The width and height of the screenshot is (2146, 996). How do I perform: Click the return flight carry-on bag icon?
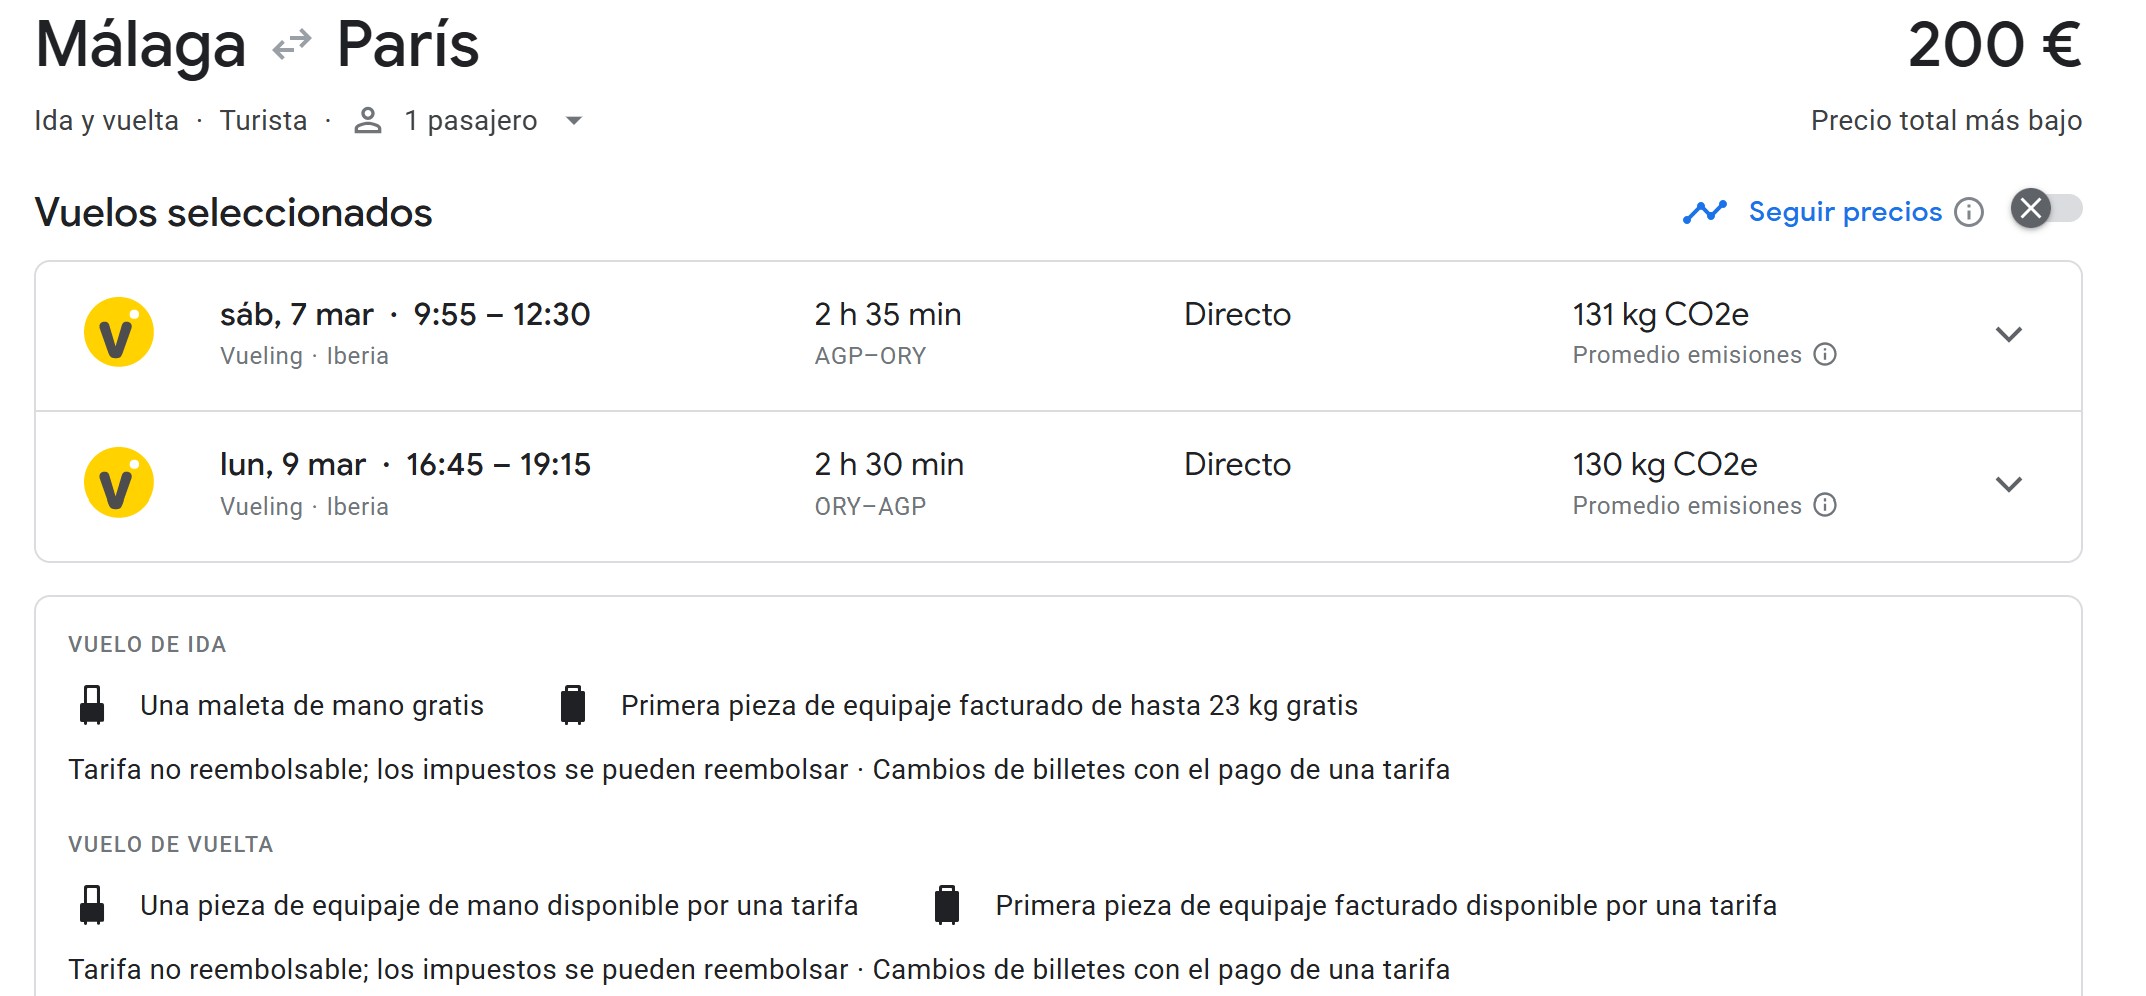pos(92,905)
